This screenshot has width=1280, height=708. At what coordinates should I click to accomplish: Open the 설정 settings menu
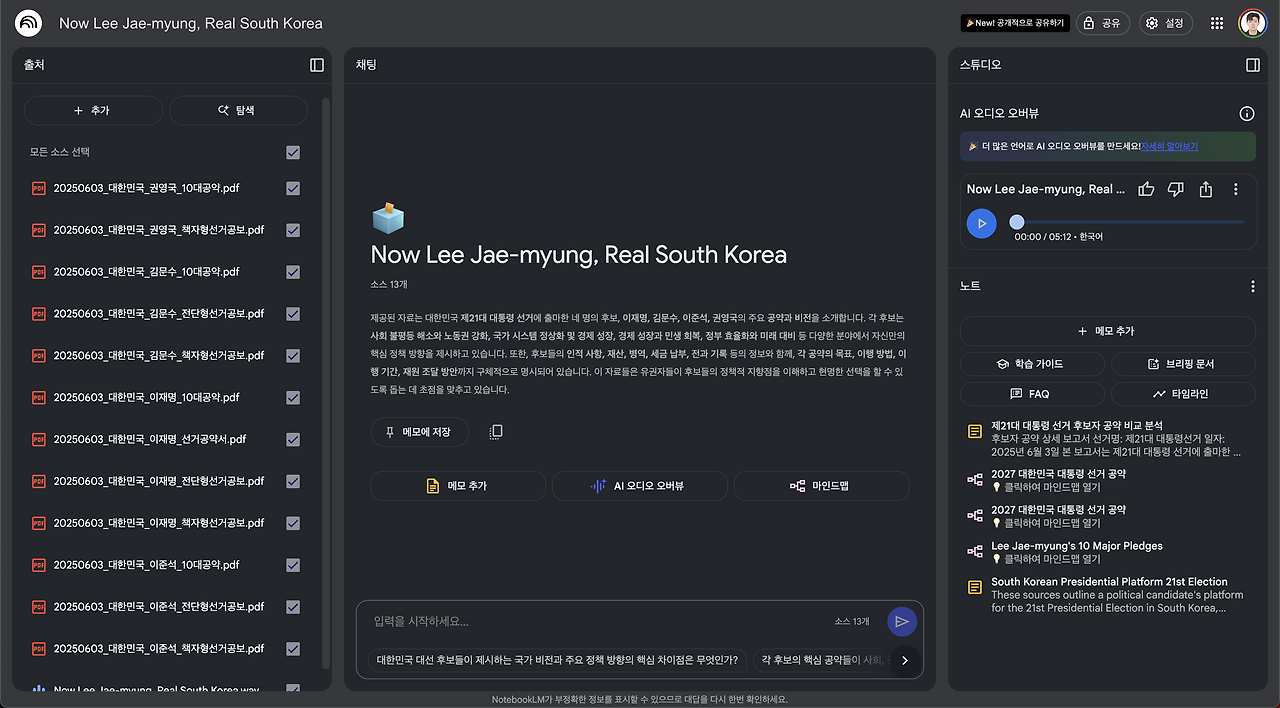pos(1165,22)
